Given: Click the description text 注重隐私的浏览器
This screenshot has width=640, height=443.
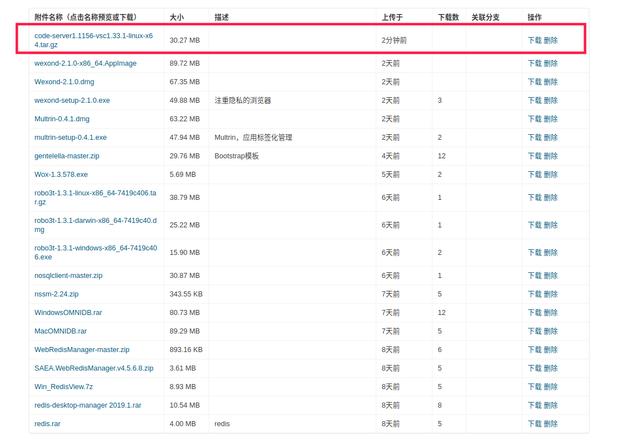Looking at the screenshot, I should tap(243, 100).
